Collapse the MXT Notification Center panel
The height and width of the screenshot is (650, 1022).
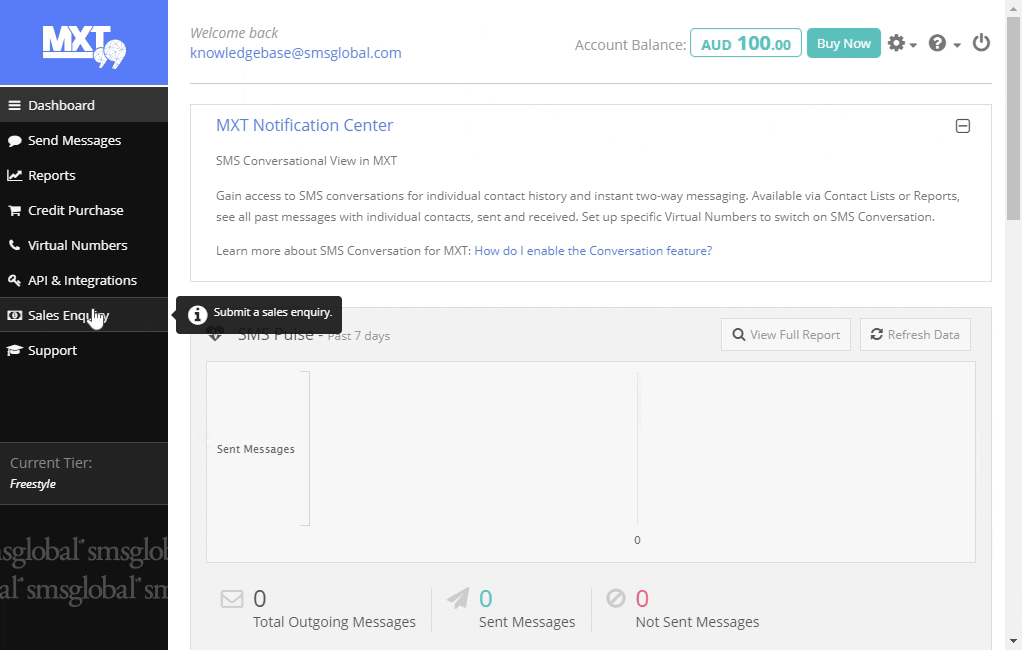[962, 126]
